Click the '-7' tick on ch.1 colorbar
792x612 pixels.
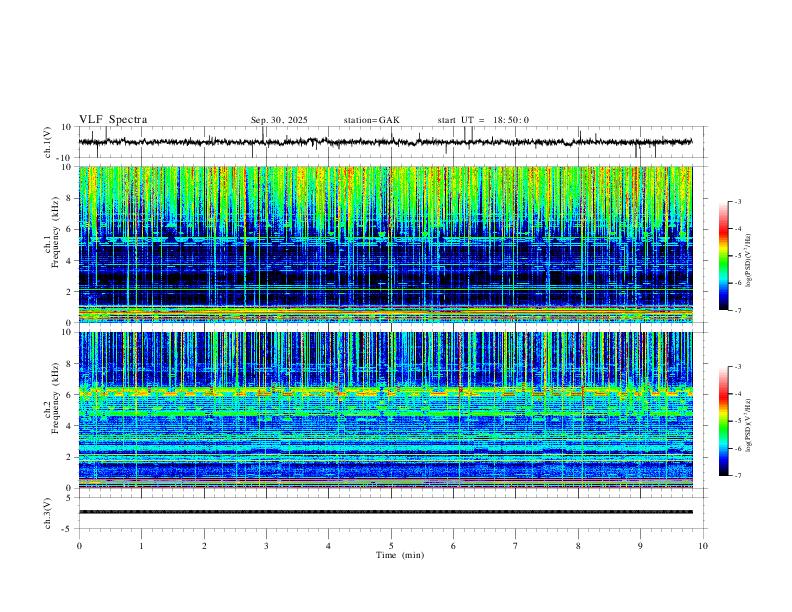737,310
